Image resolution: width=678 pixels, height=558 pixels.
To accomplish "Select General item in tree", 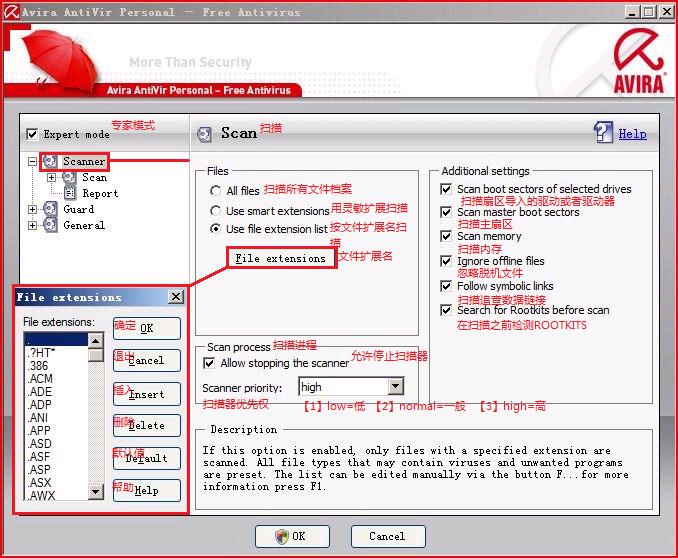I will pos(84,225).
